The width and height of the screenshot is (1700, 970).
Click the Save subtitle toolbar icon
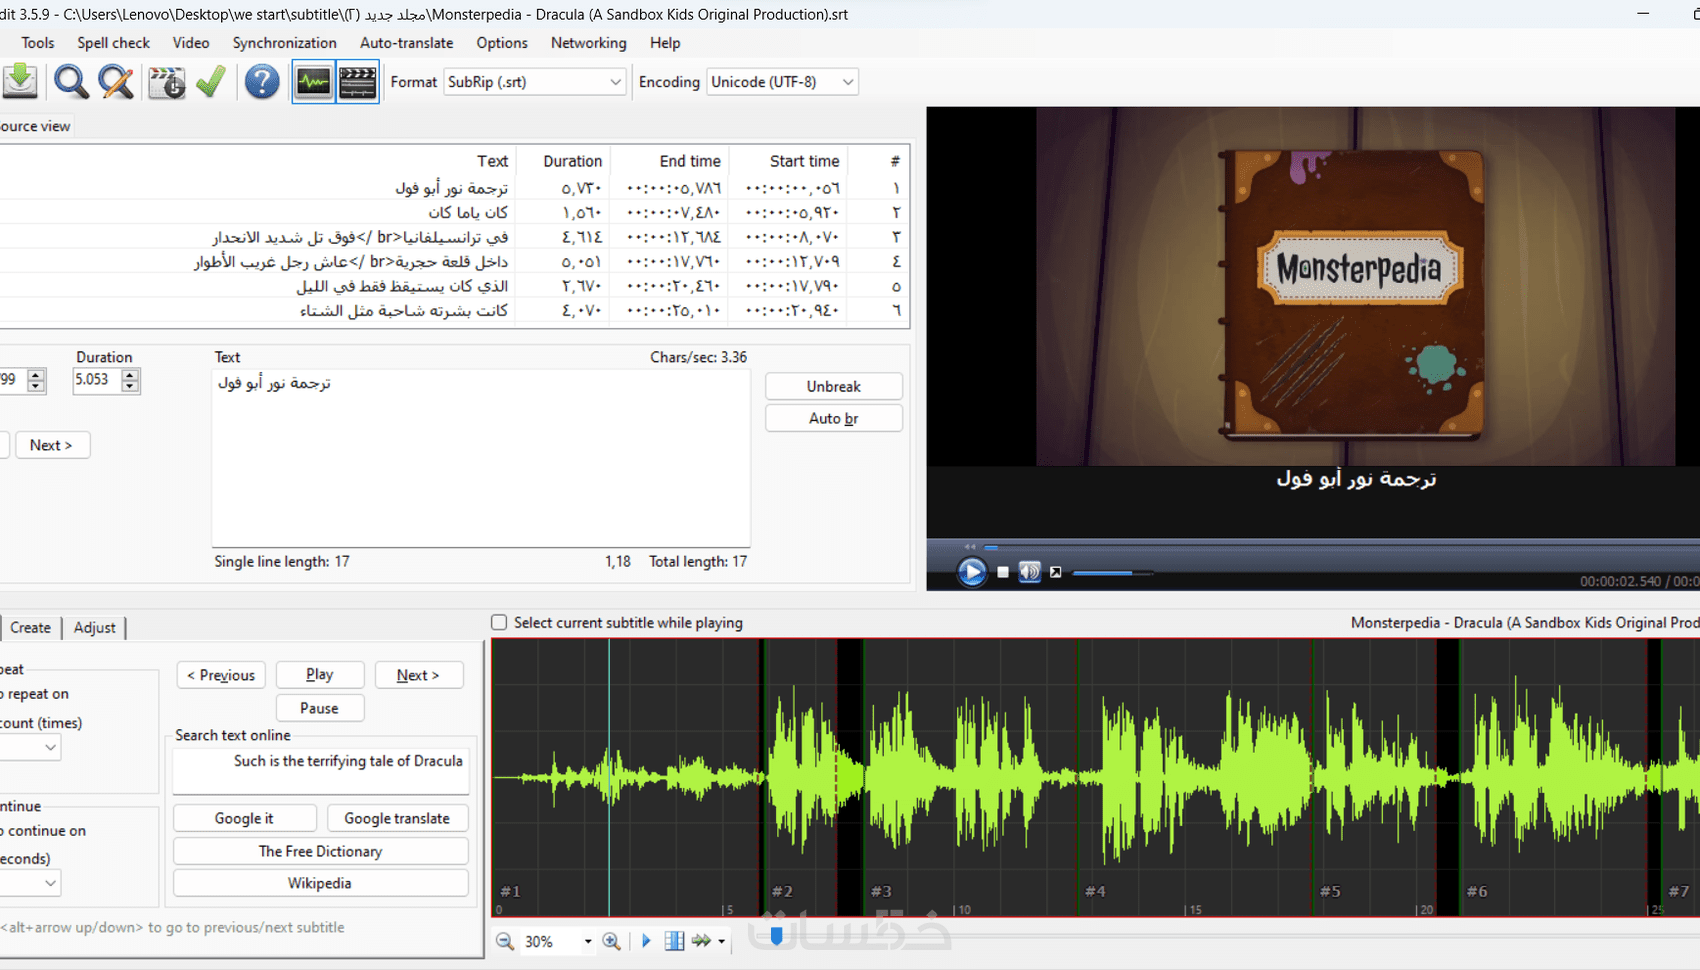(20, 81)
